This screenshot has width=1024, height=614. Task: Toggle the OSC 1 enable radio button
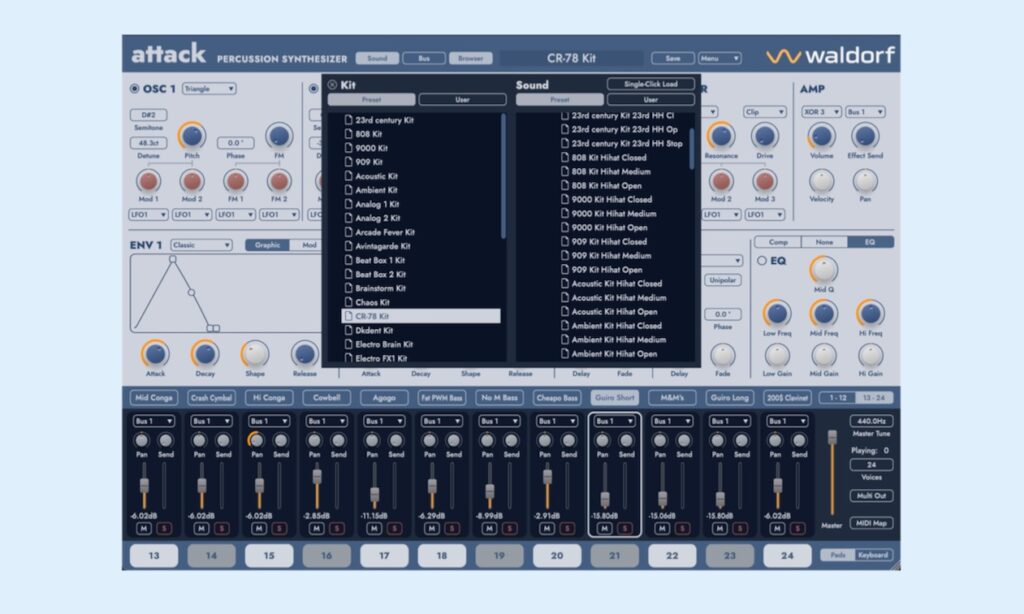coord(135,89)
